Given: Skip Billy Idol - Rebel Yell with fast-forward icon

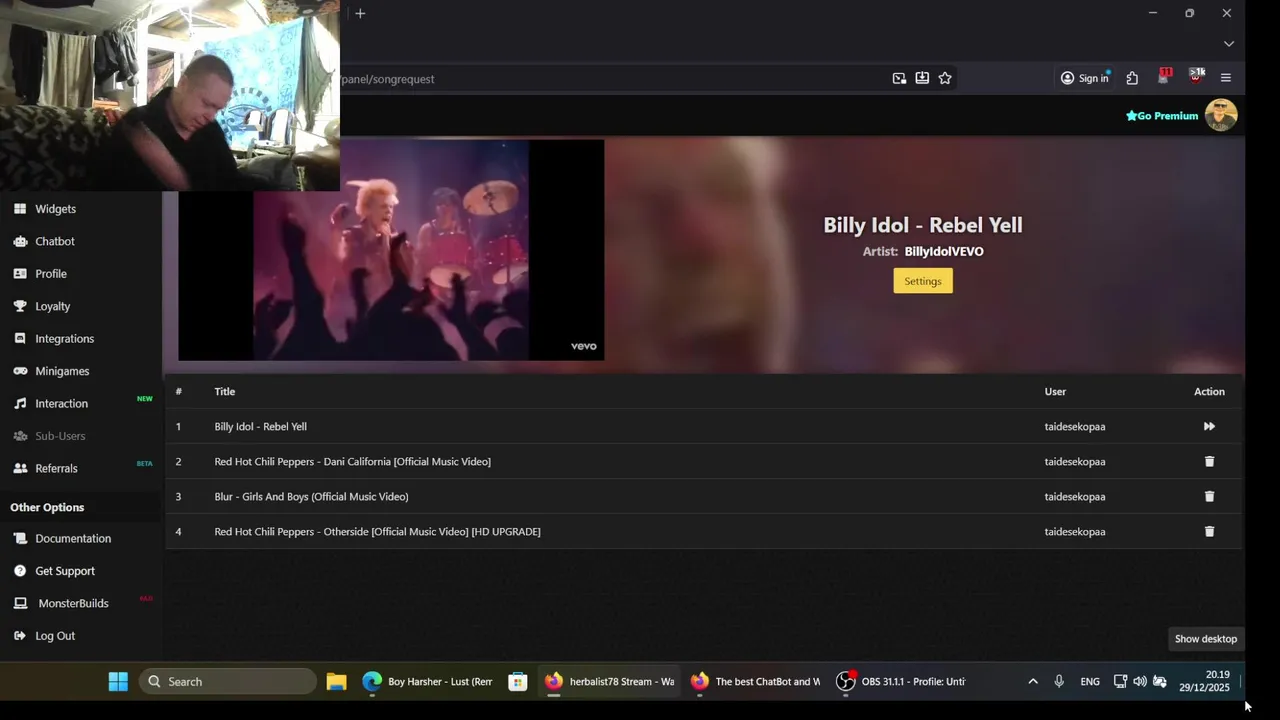Looking at the screenshot, I should point(1209,426).
